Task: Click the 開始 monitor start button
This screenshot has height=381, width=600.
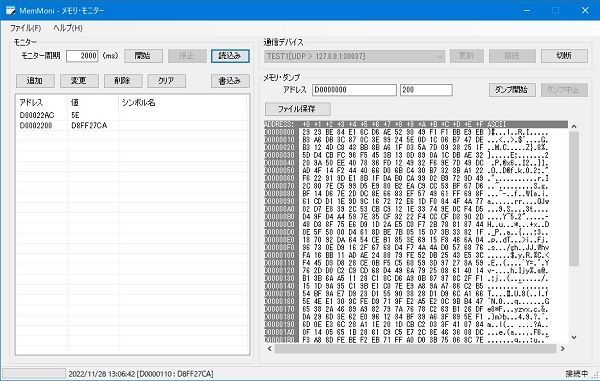Action: (143, 56)
